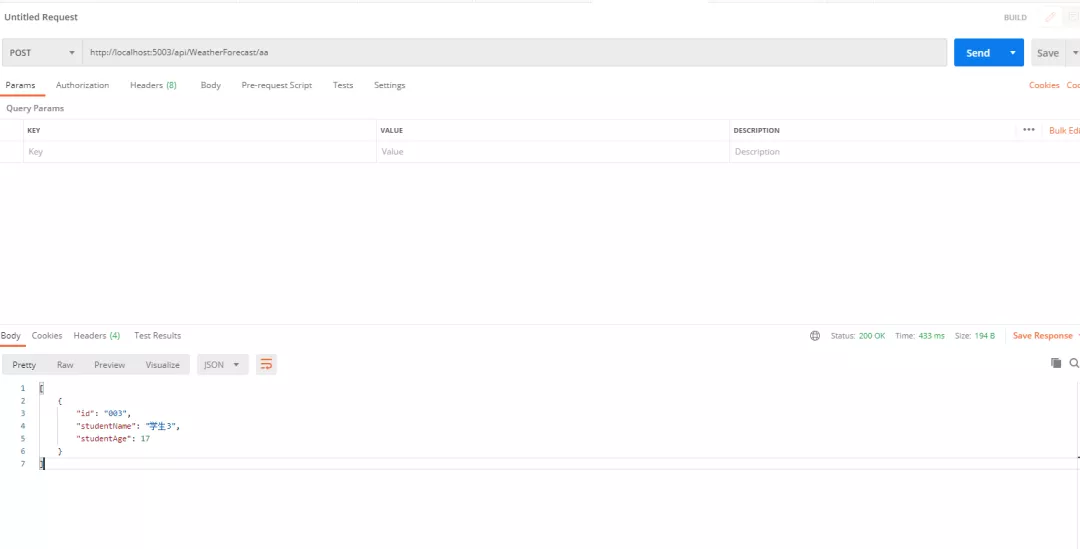Send the request with Send button
Viewport: 1080px width, 549px height.
pyautogui.click(x=978, y=52)
